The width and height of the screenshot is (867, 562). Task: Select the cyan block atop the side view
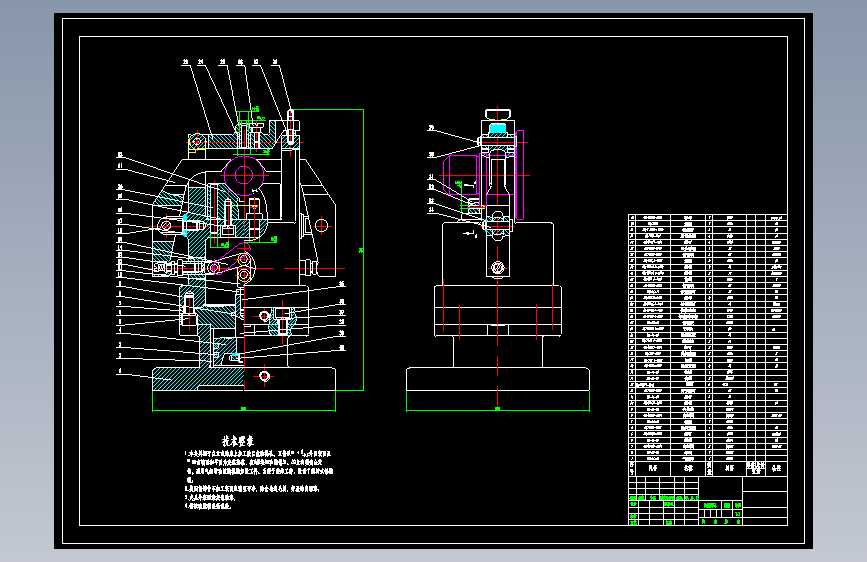point(498,128)
